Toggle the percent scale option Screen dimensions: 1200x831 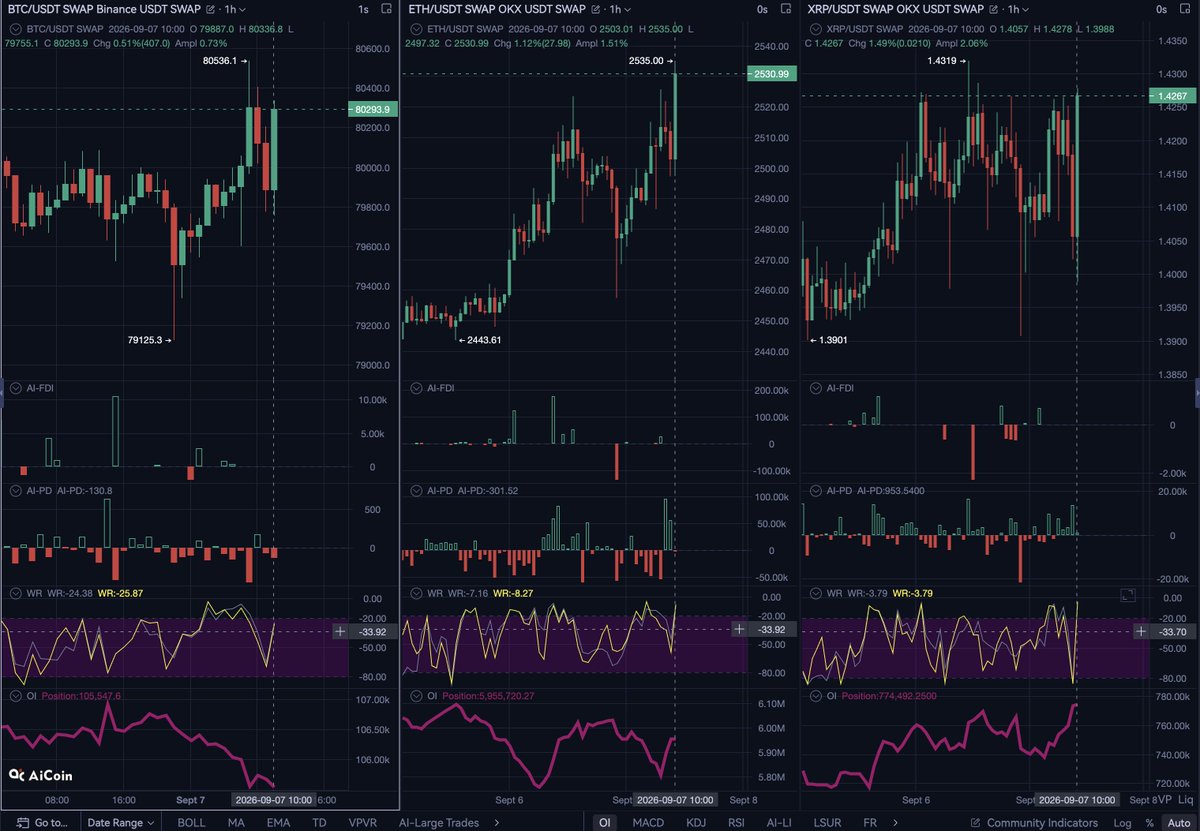[x=1149, y=823]
